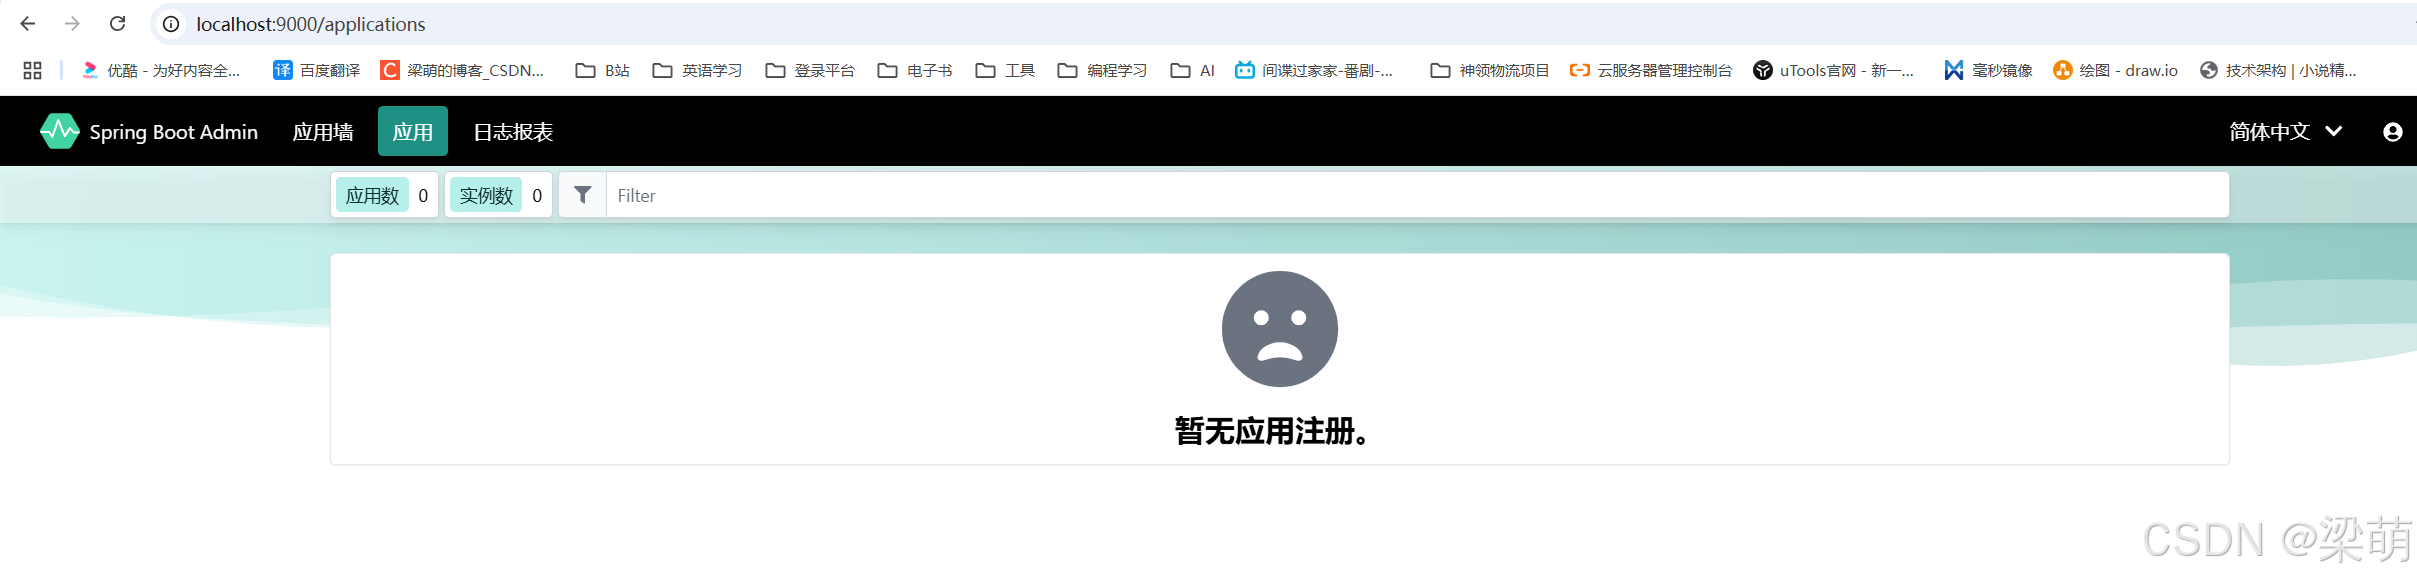Open the uTools官网 bookmark
This screenshot has height=580, width=2417.
pos(1834,70)
